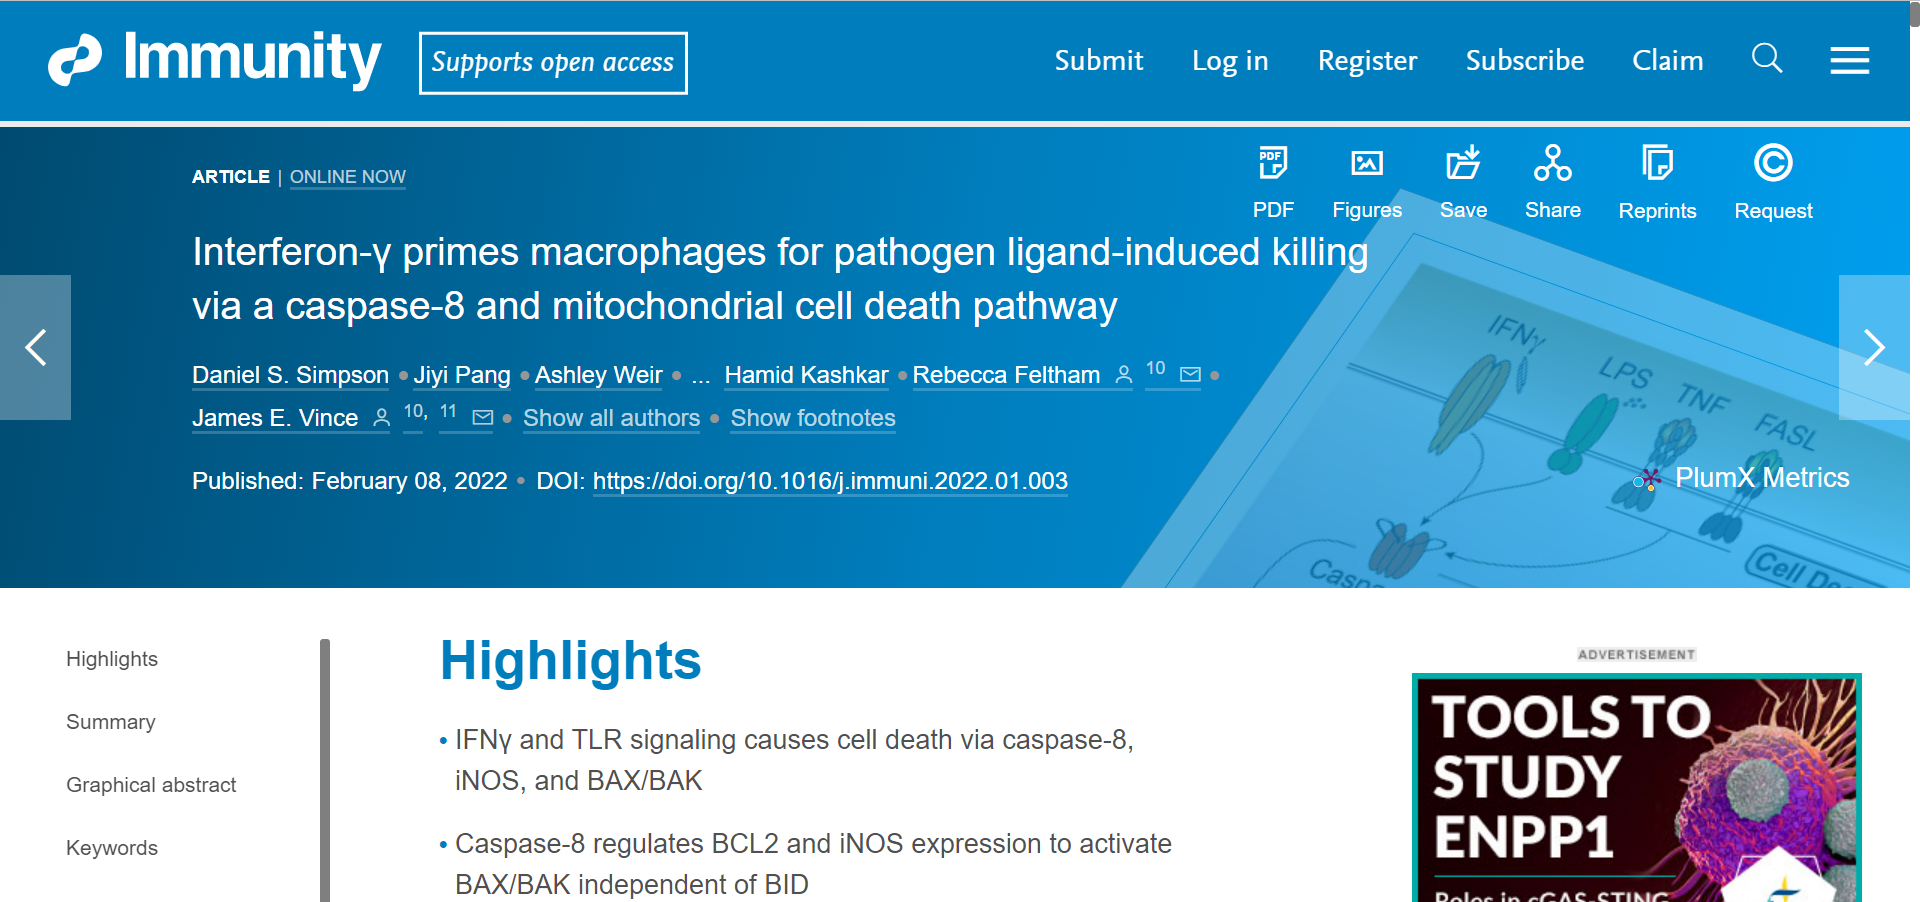Open the Figures icon
This screenshot has height=902, width=1920.
point(1367,163)
